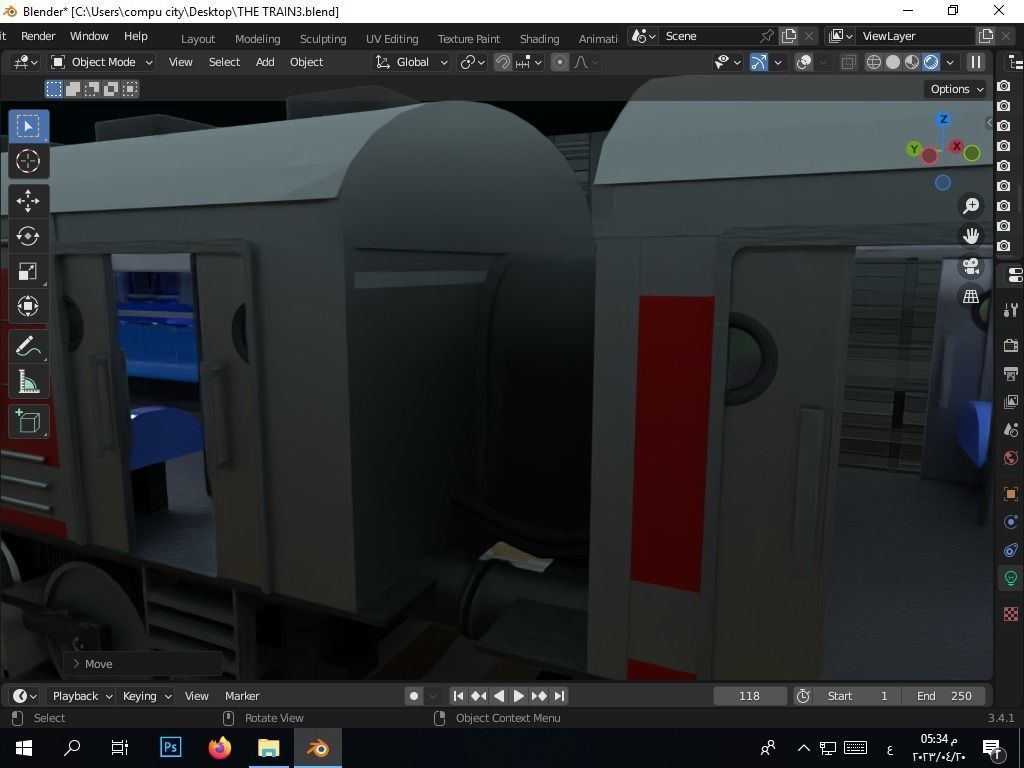Open Object properties tab (orange square)
Image resolution: width=1024 pixels, height=768 pixels.
pos(1011,494)
